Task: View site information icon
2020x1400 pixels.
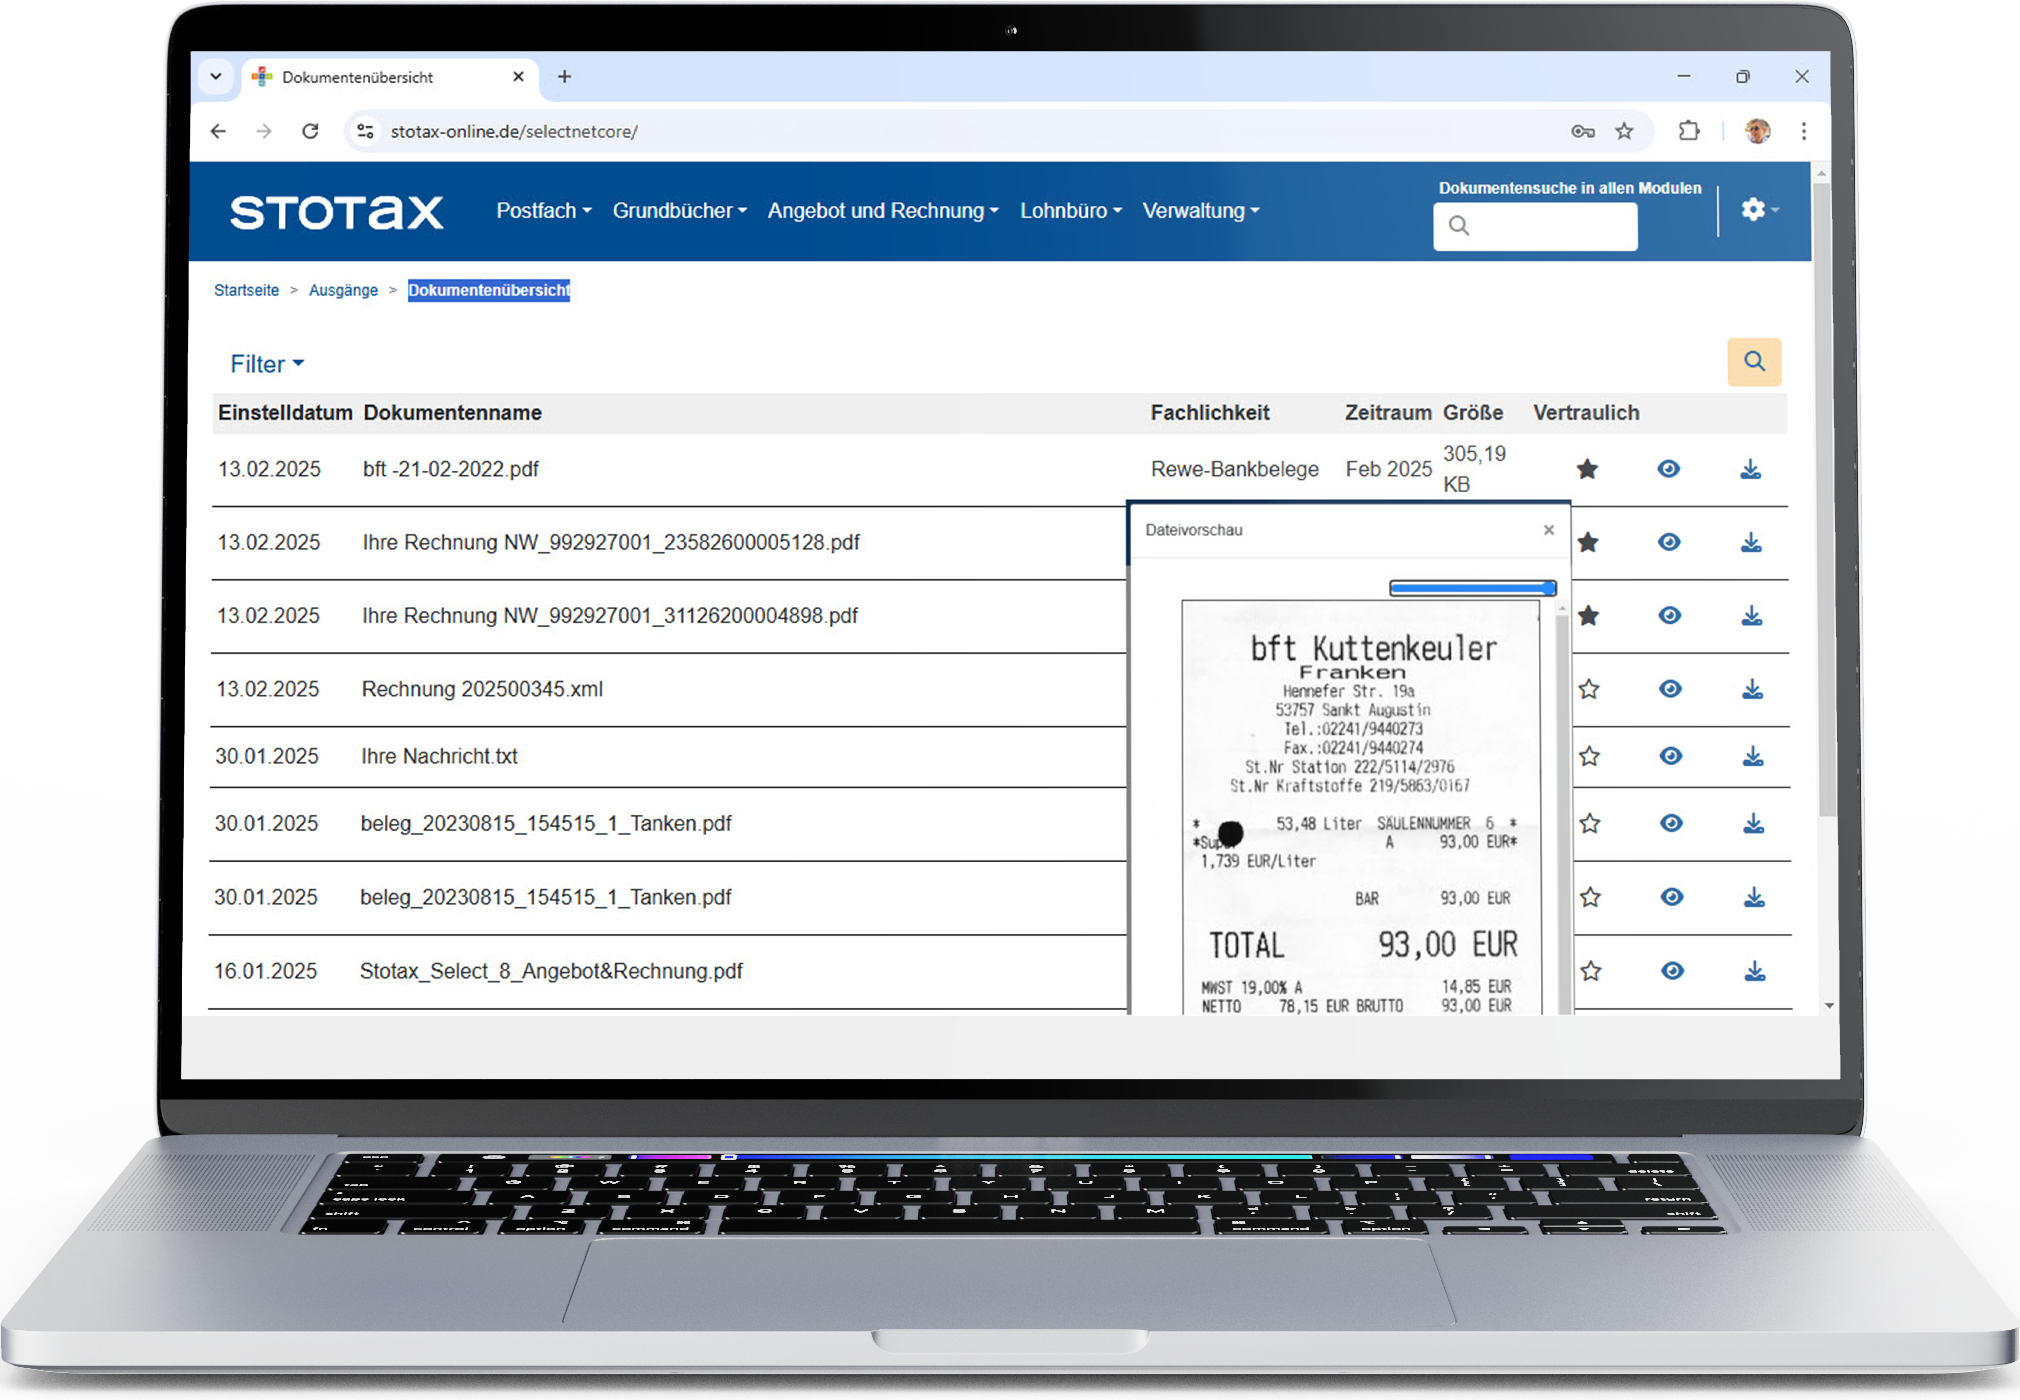Action: tap(366, 131)
